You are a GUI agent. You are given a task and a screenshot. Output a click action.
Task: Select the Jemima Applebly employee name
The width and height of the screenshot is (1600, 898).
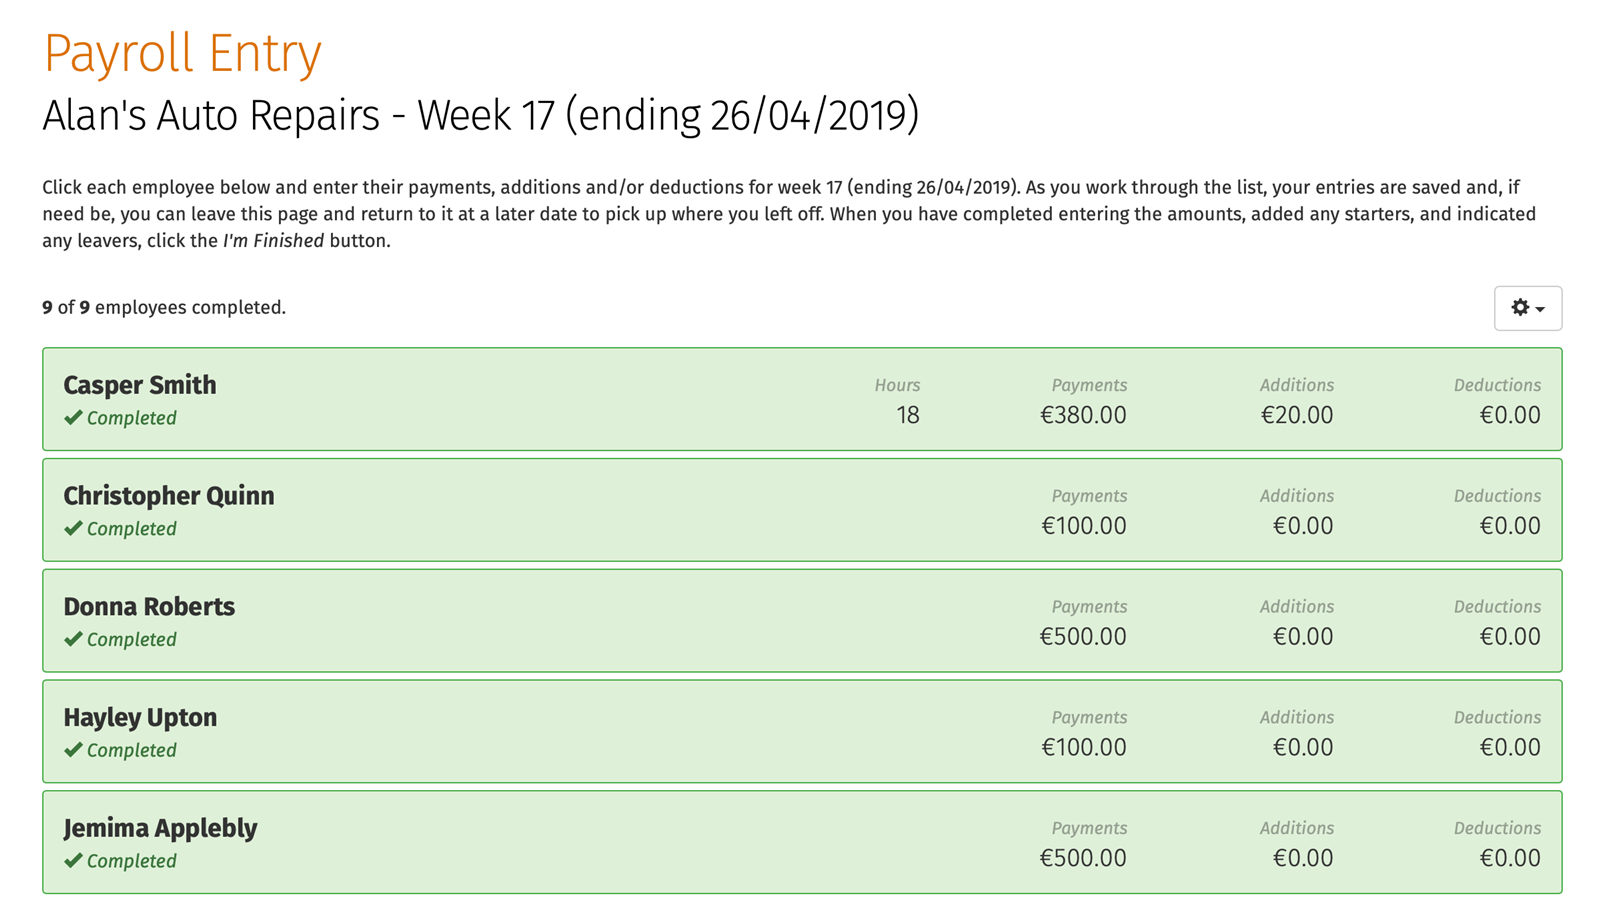tap(160, 829)
